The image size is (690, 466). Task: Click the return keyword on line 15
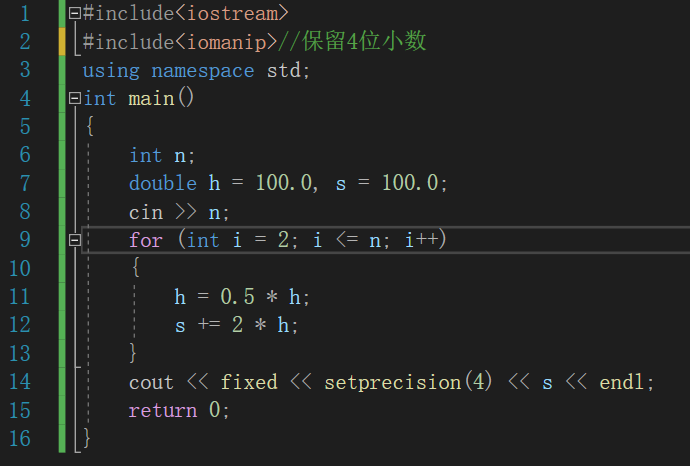[x=162, y=411]
